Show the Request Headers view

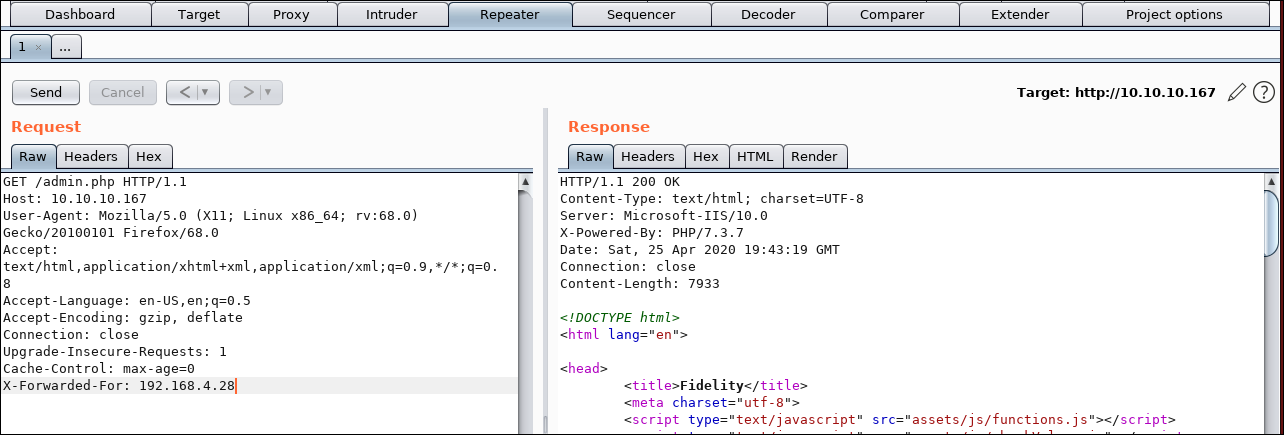pyautogui.click(x=92, y=156)
